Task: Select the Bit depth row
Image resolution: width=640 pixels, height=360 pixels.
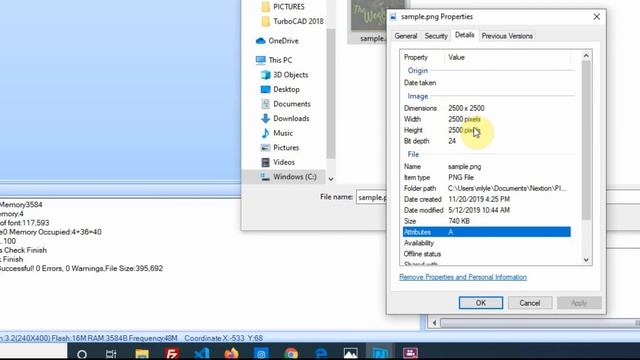Action: coord(487,141)
